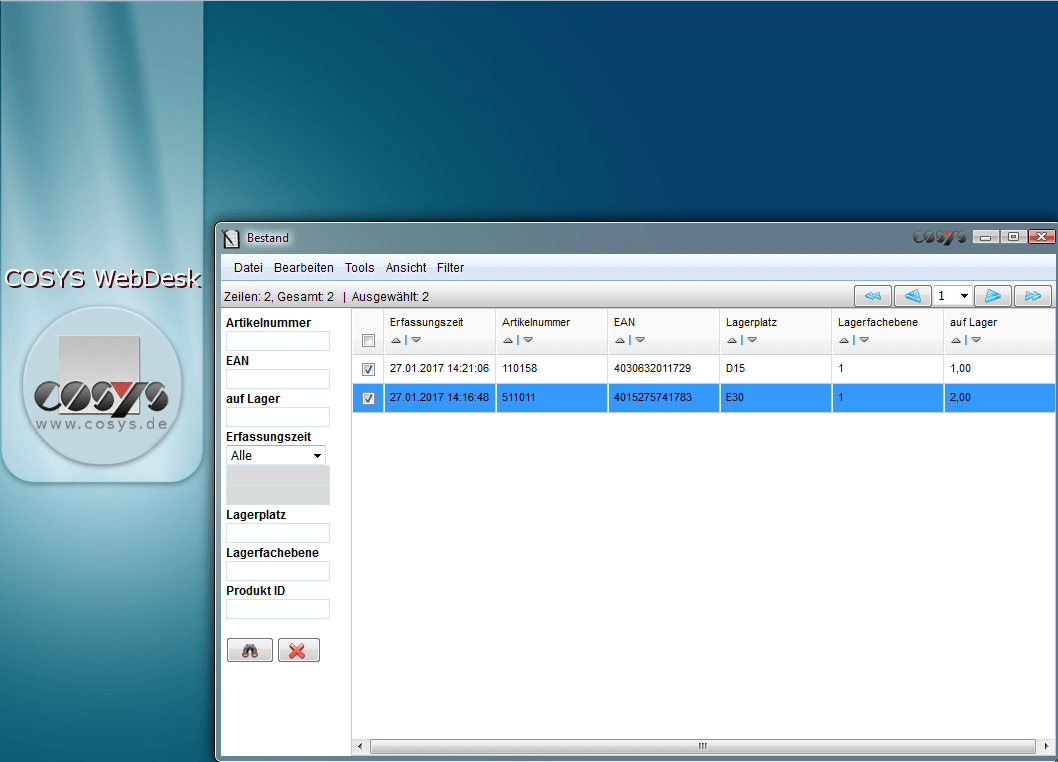Image resolution: width=1058 pixels, height=762 pixels.
Task: Click the horizontal scrollbar thumb
Action: click(x=702, y=746)
